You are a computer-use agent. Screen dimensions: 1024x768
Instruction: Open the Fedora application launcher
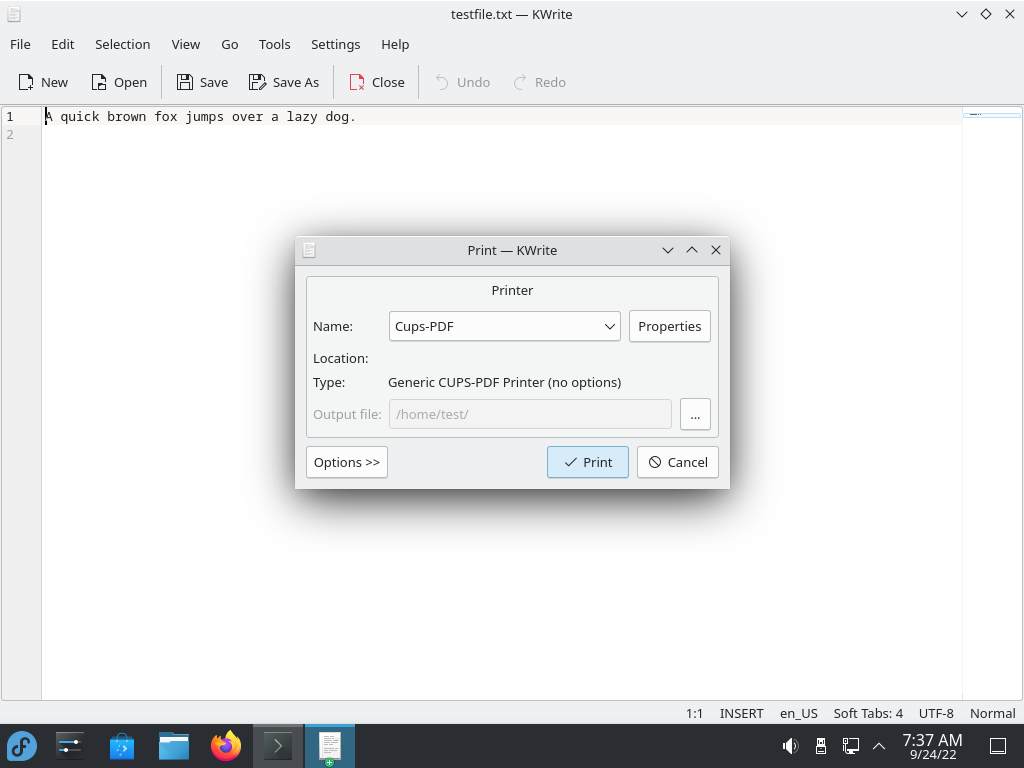coord(22,746)
